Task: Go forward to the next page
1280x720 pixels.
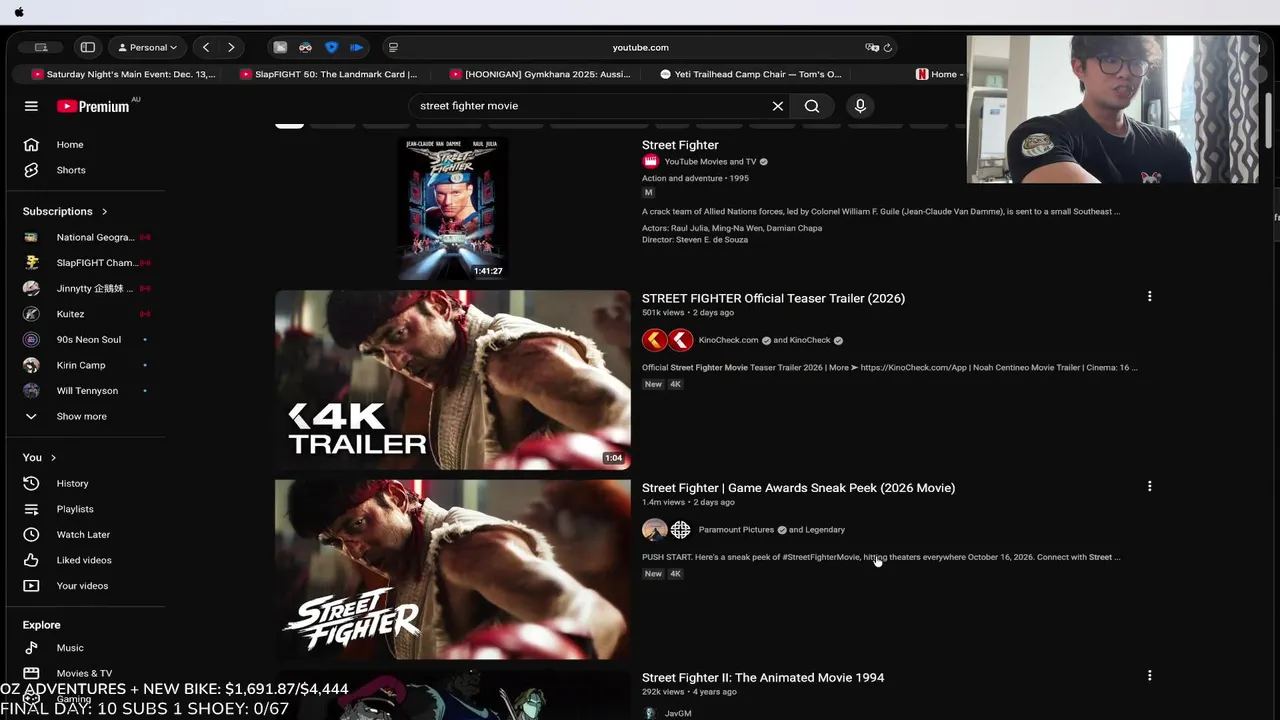Action: 231,47
